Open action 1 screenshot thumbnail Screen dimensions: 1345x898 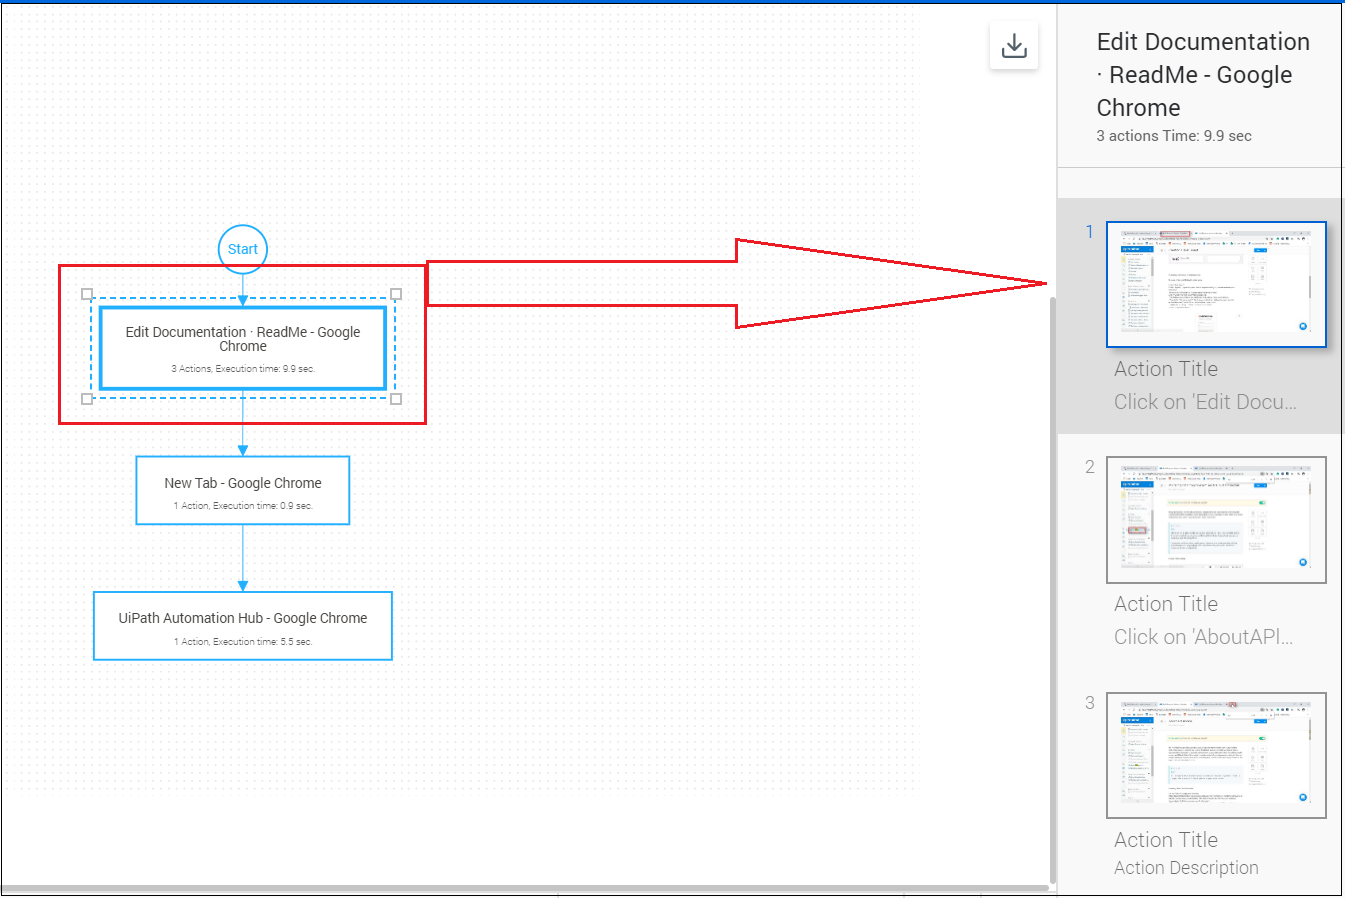(x=1216, y=285)
